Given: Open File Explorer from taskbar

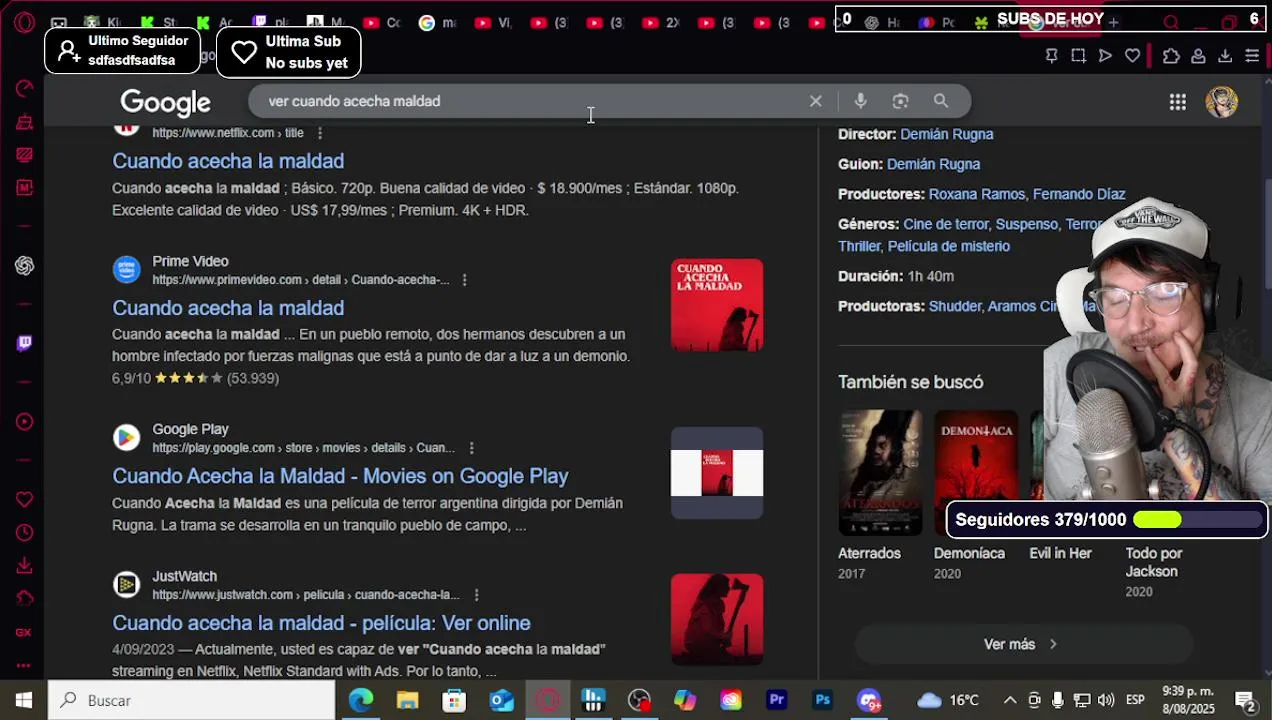Looking at the screenshot, I should tap(407, 700).
